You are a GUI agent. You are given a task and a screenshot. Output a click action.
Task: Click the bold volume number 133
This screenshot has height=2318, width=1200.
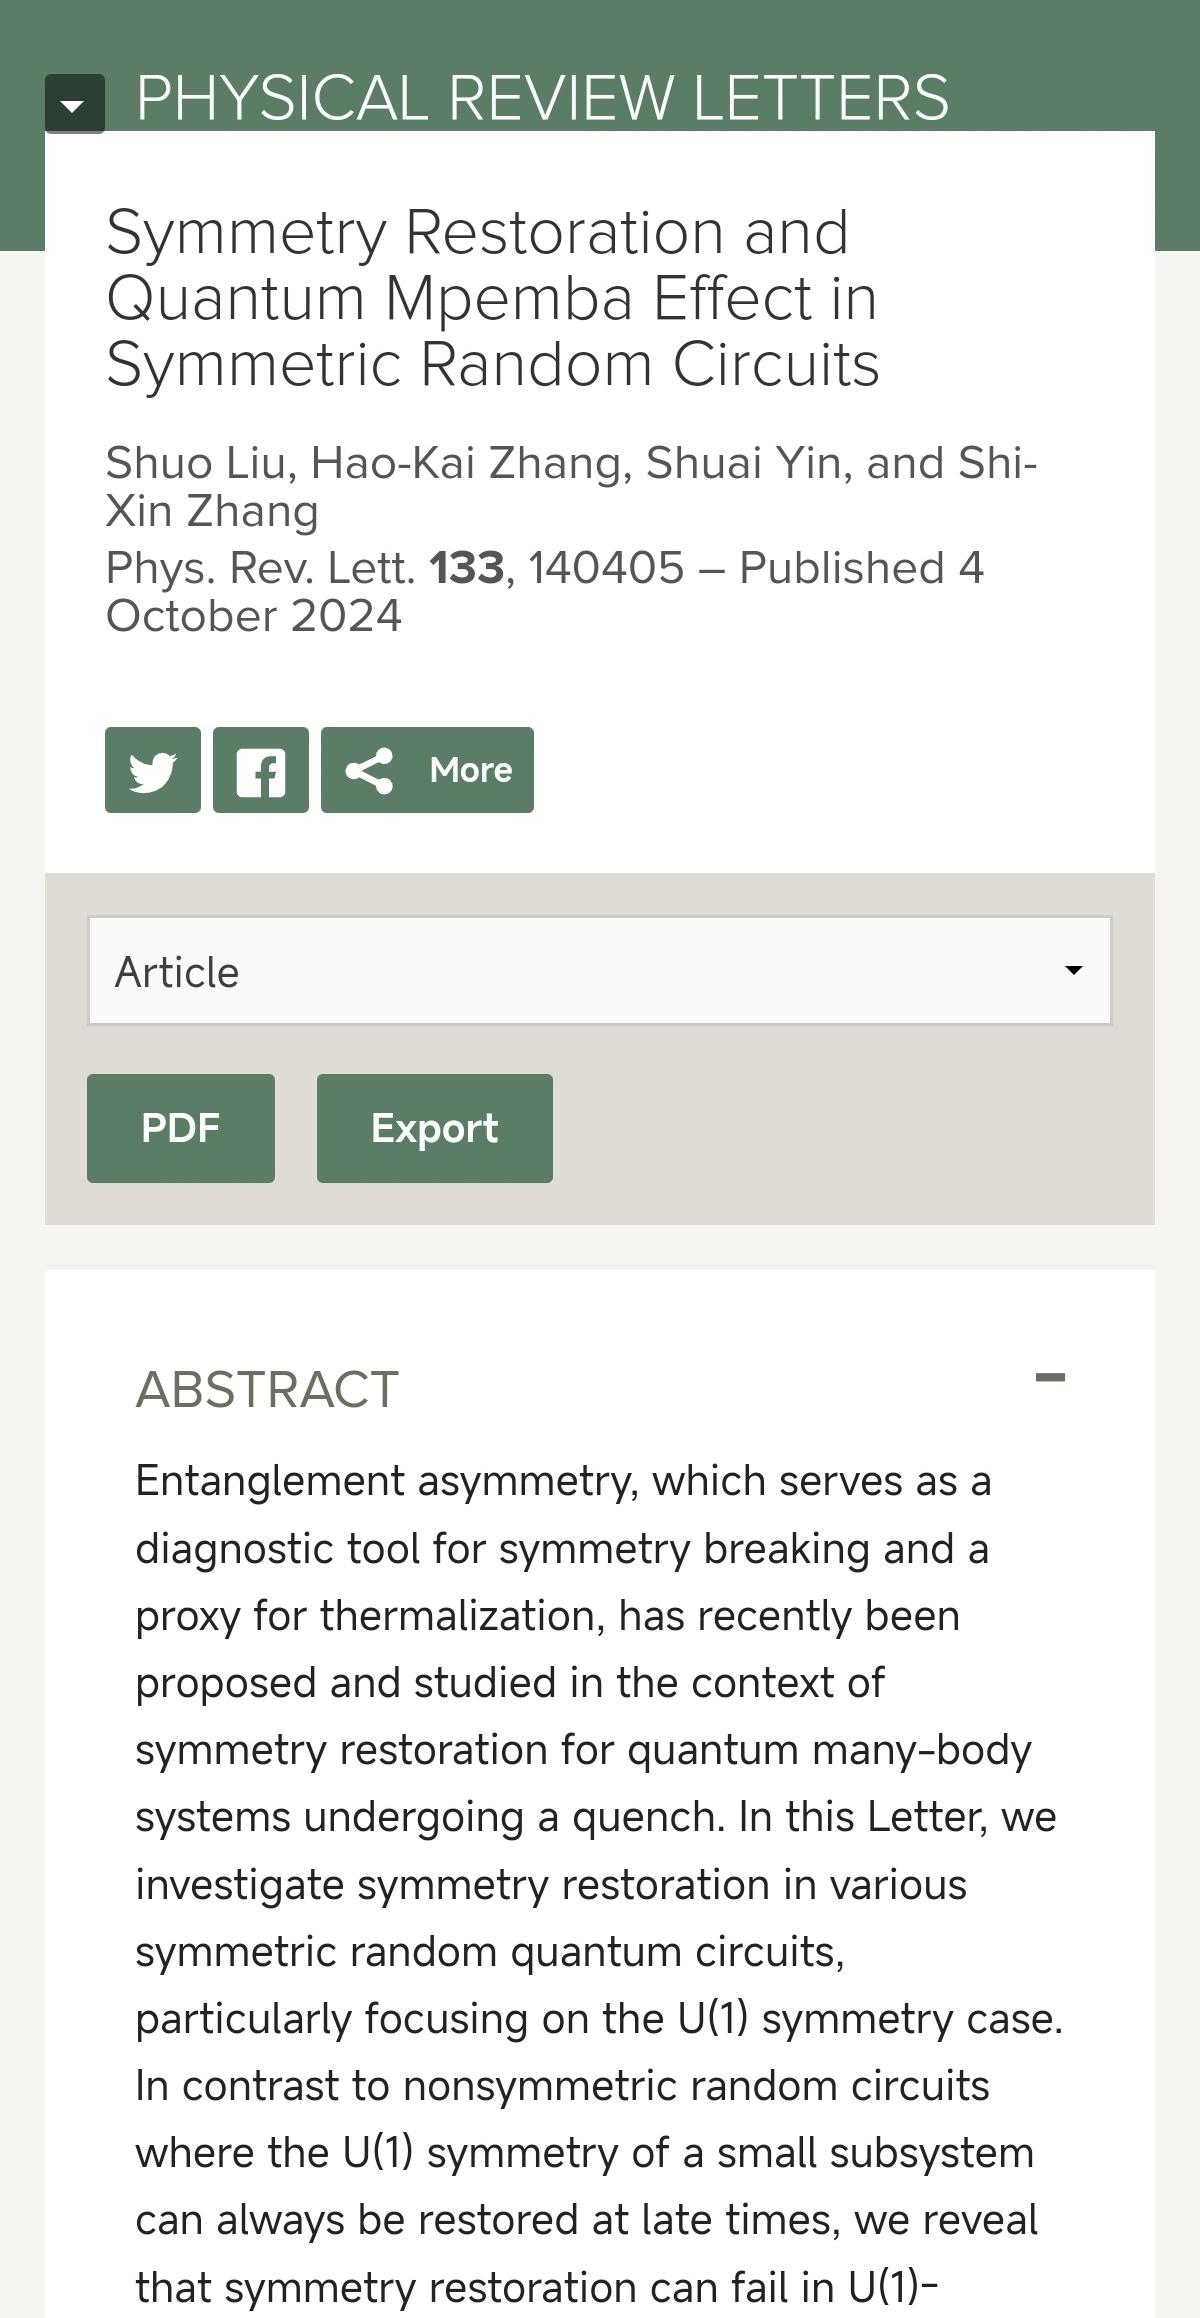click(467, 568)
